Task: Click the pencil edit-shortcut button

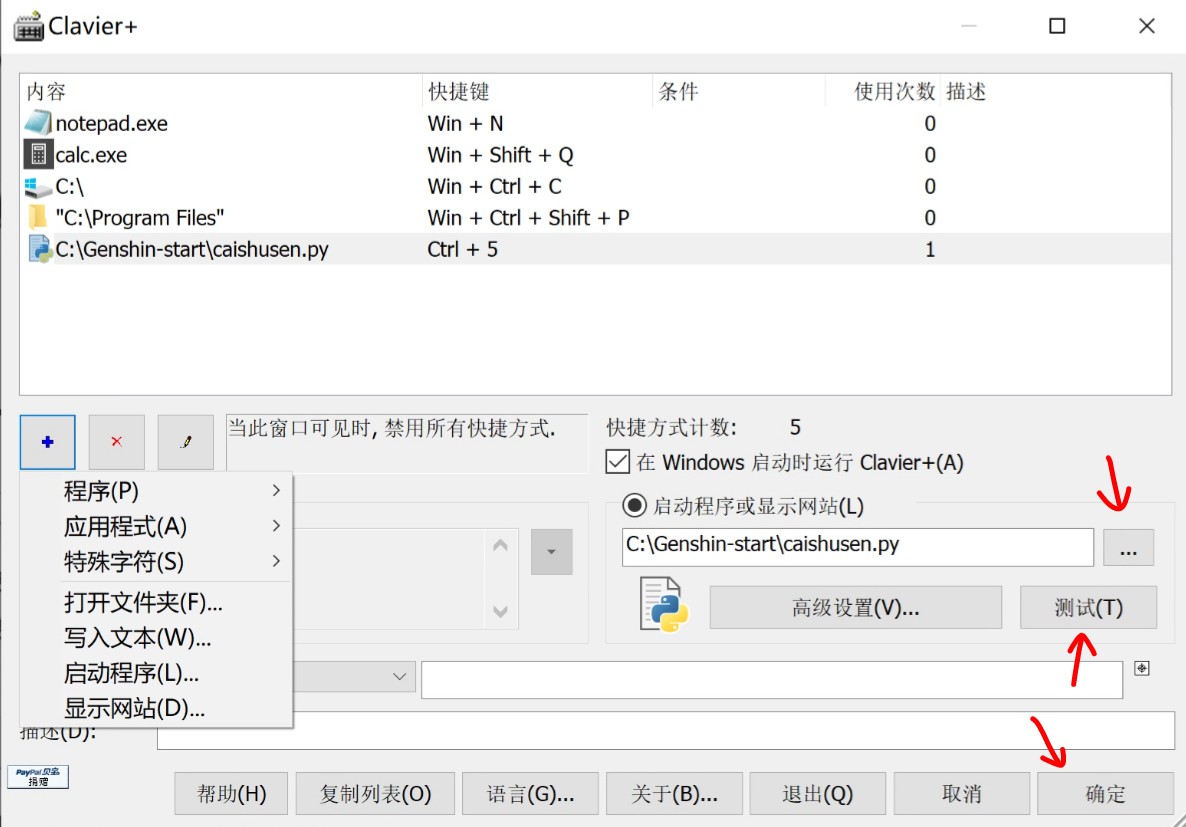Action: click(x=185, y=442)
